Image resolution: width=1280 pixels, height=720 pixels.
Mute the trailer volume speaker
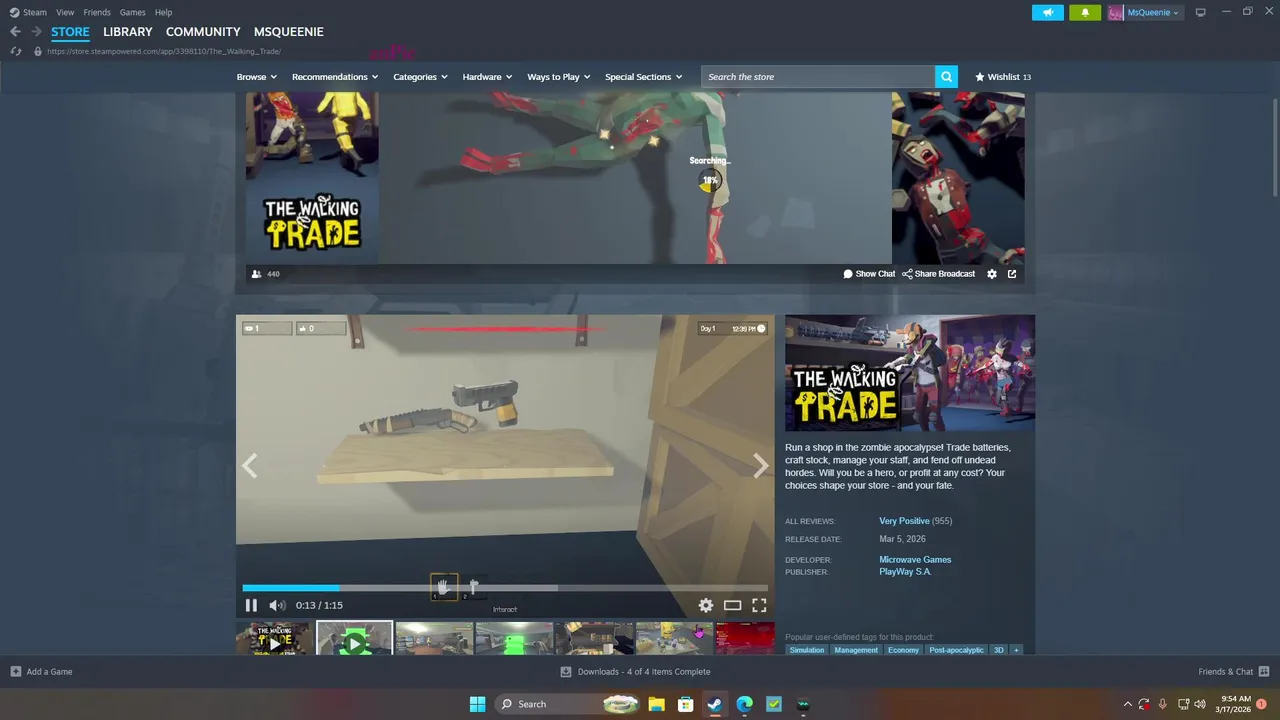coord(277,605)
